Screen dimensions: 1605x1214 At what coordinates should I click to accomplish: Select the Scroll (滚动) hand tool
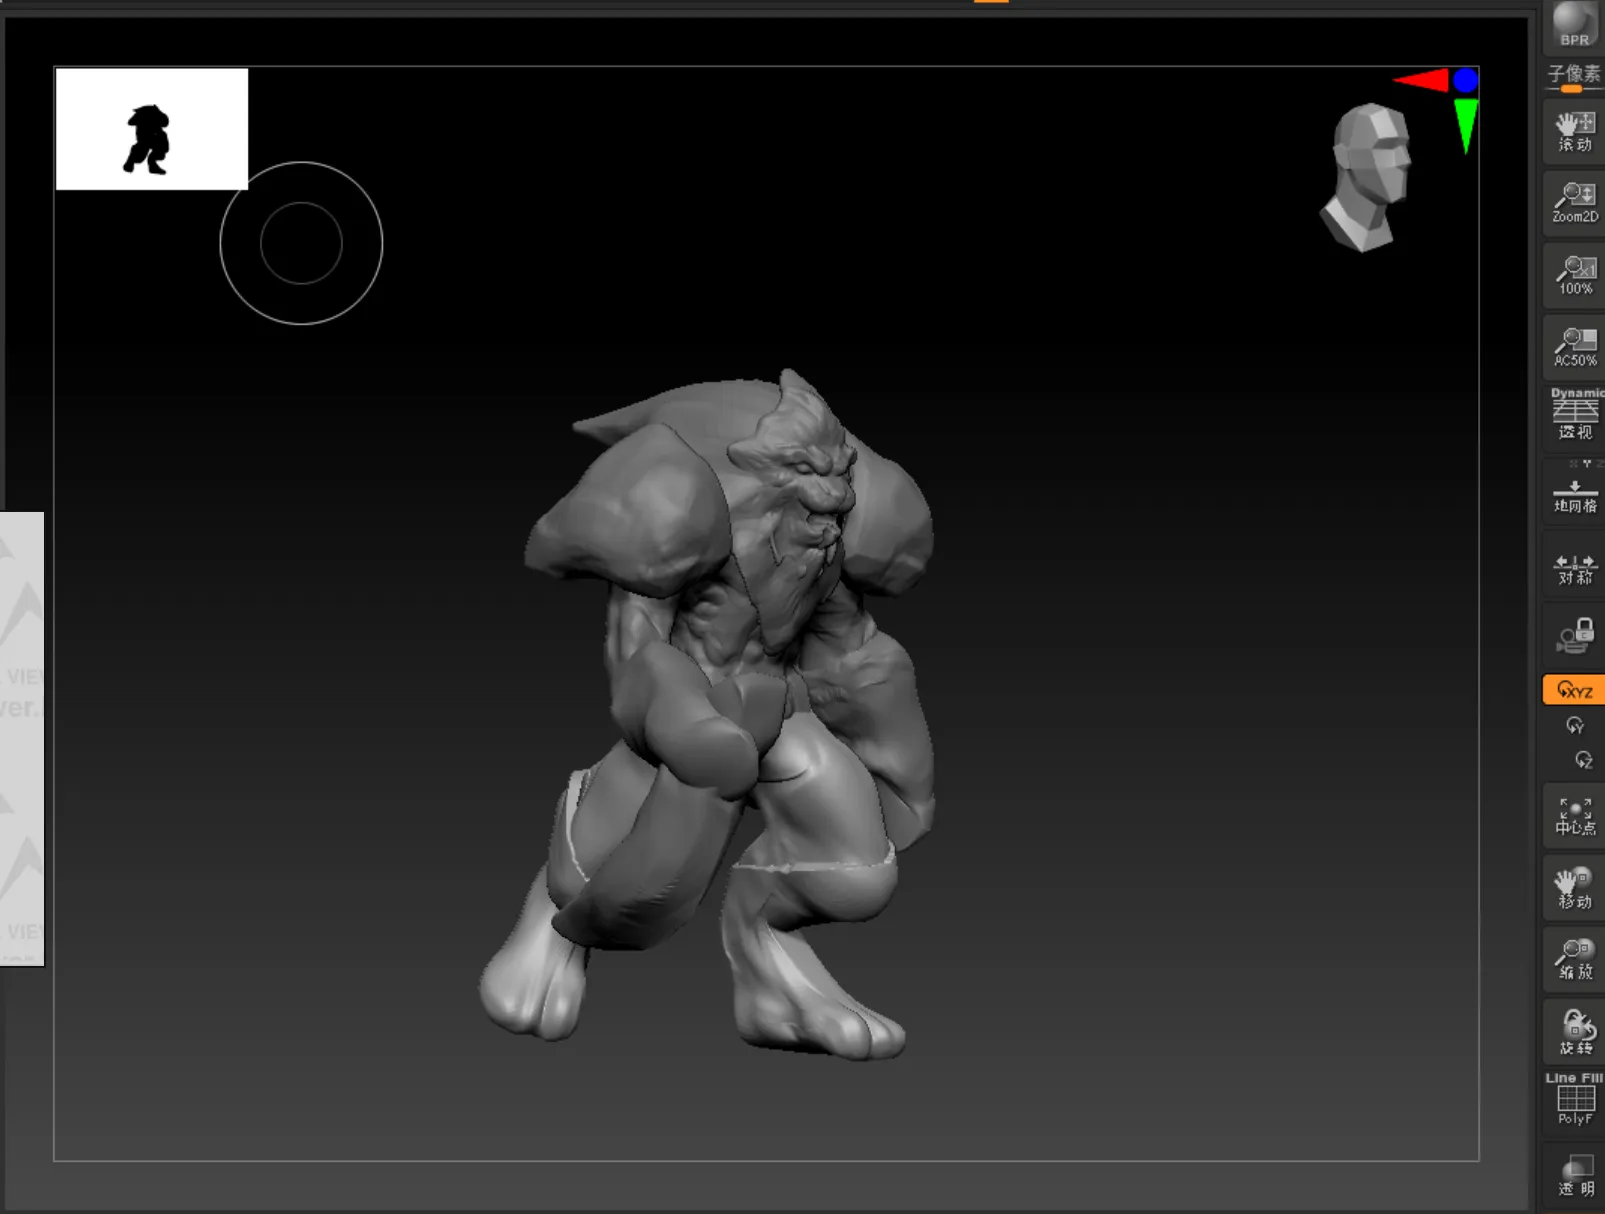click(1574, 131)
